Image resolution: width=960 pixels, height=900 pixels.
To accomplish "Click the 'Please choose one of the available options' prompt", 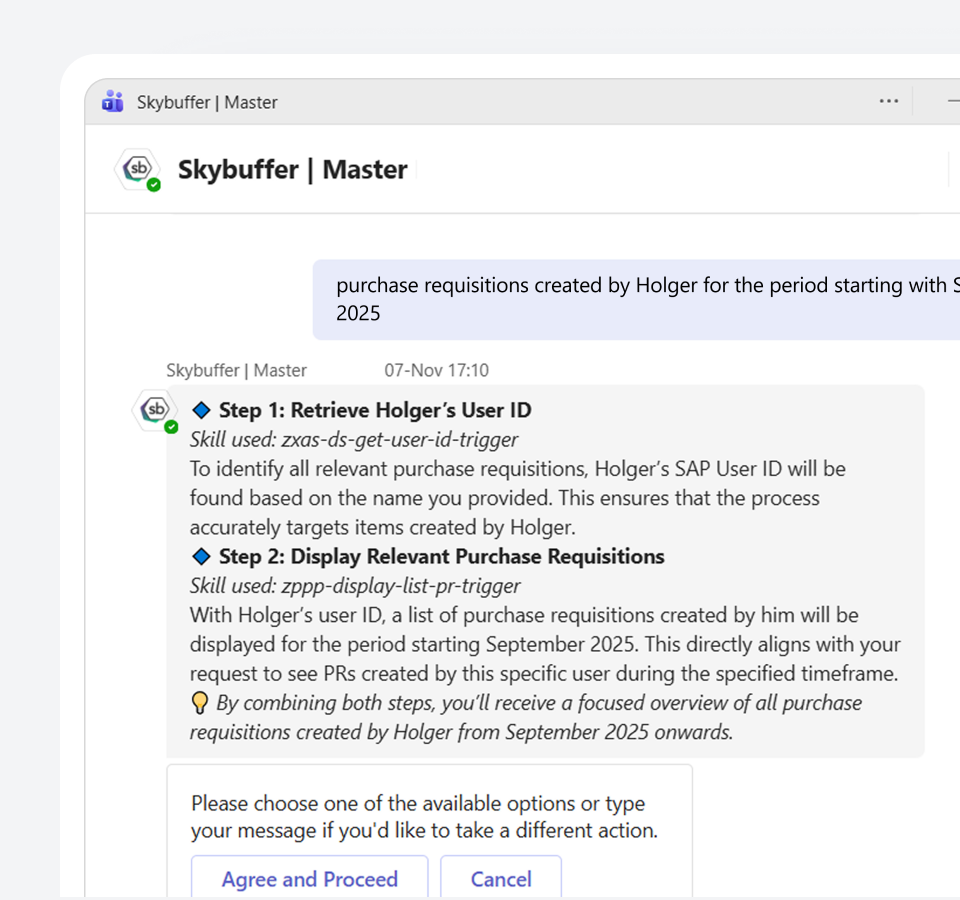I will [424, 816].
